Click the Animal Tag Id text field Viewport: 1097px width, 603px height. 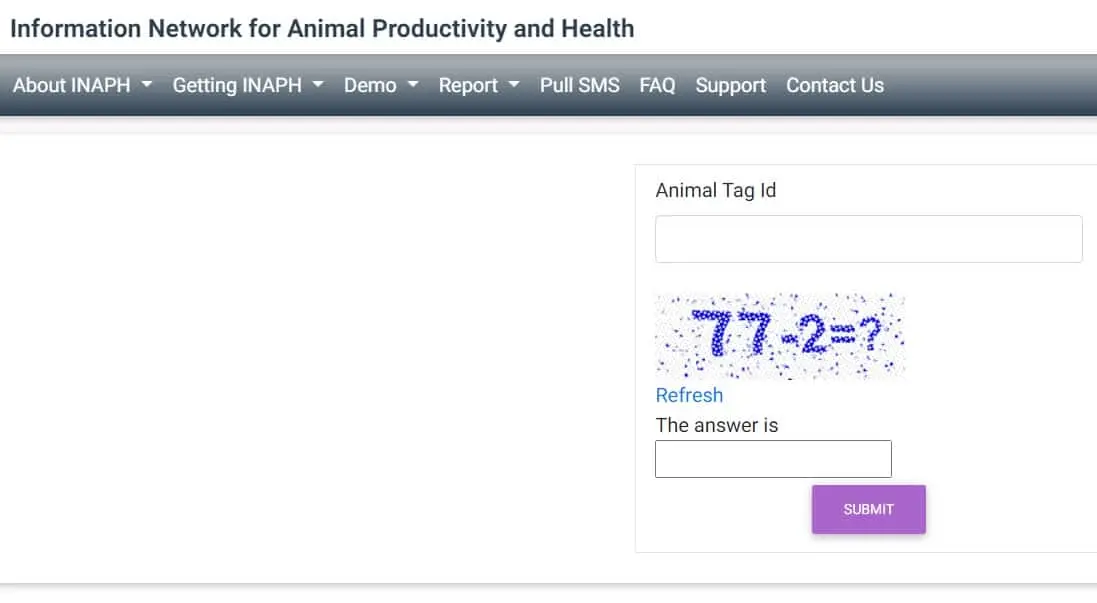click(x=868, y=239)
